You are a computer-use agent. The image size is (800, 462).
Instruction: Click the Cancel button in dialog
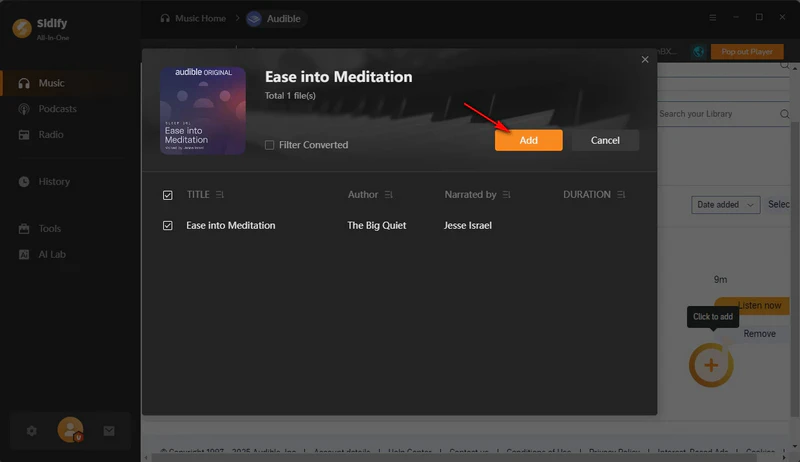click(605, 140)
